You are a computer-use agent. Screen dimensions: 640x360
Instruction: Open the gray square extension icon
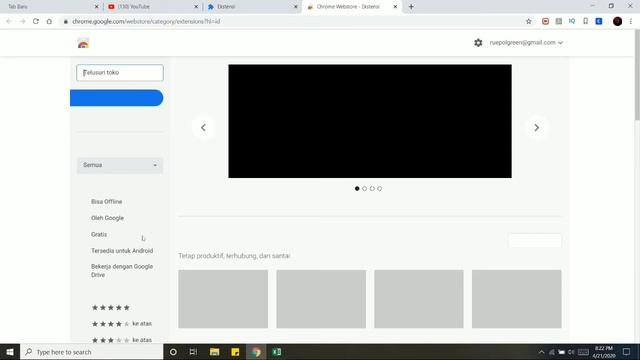pos(559,21)
